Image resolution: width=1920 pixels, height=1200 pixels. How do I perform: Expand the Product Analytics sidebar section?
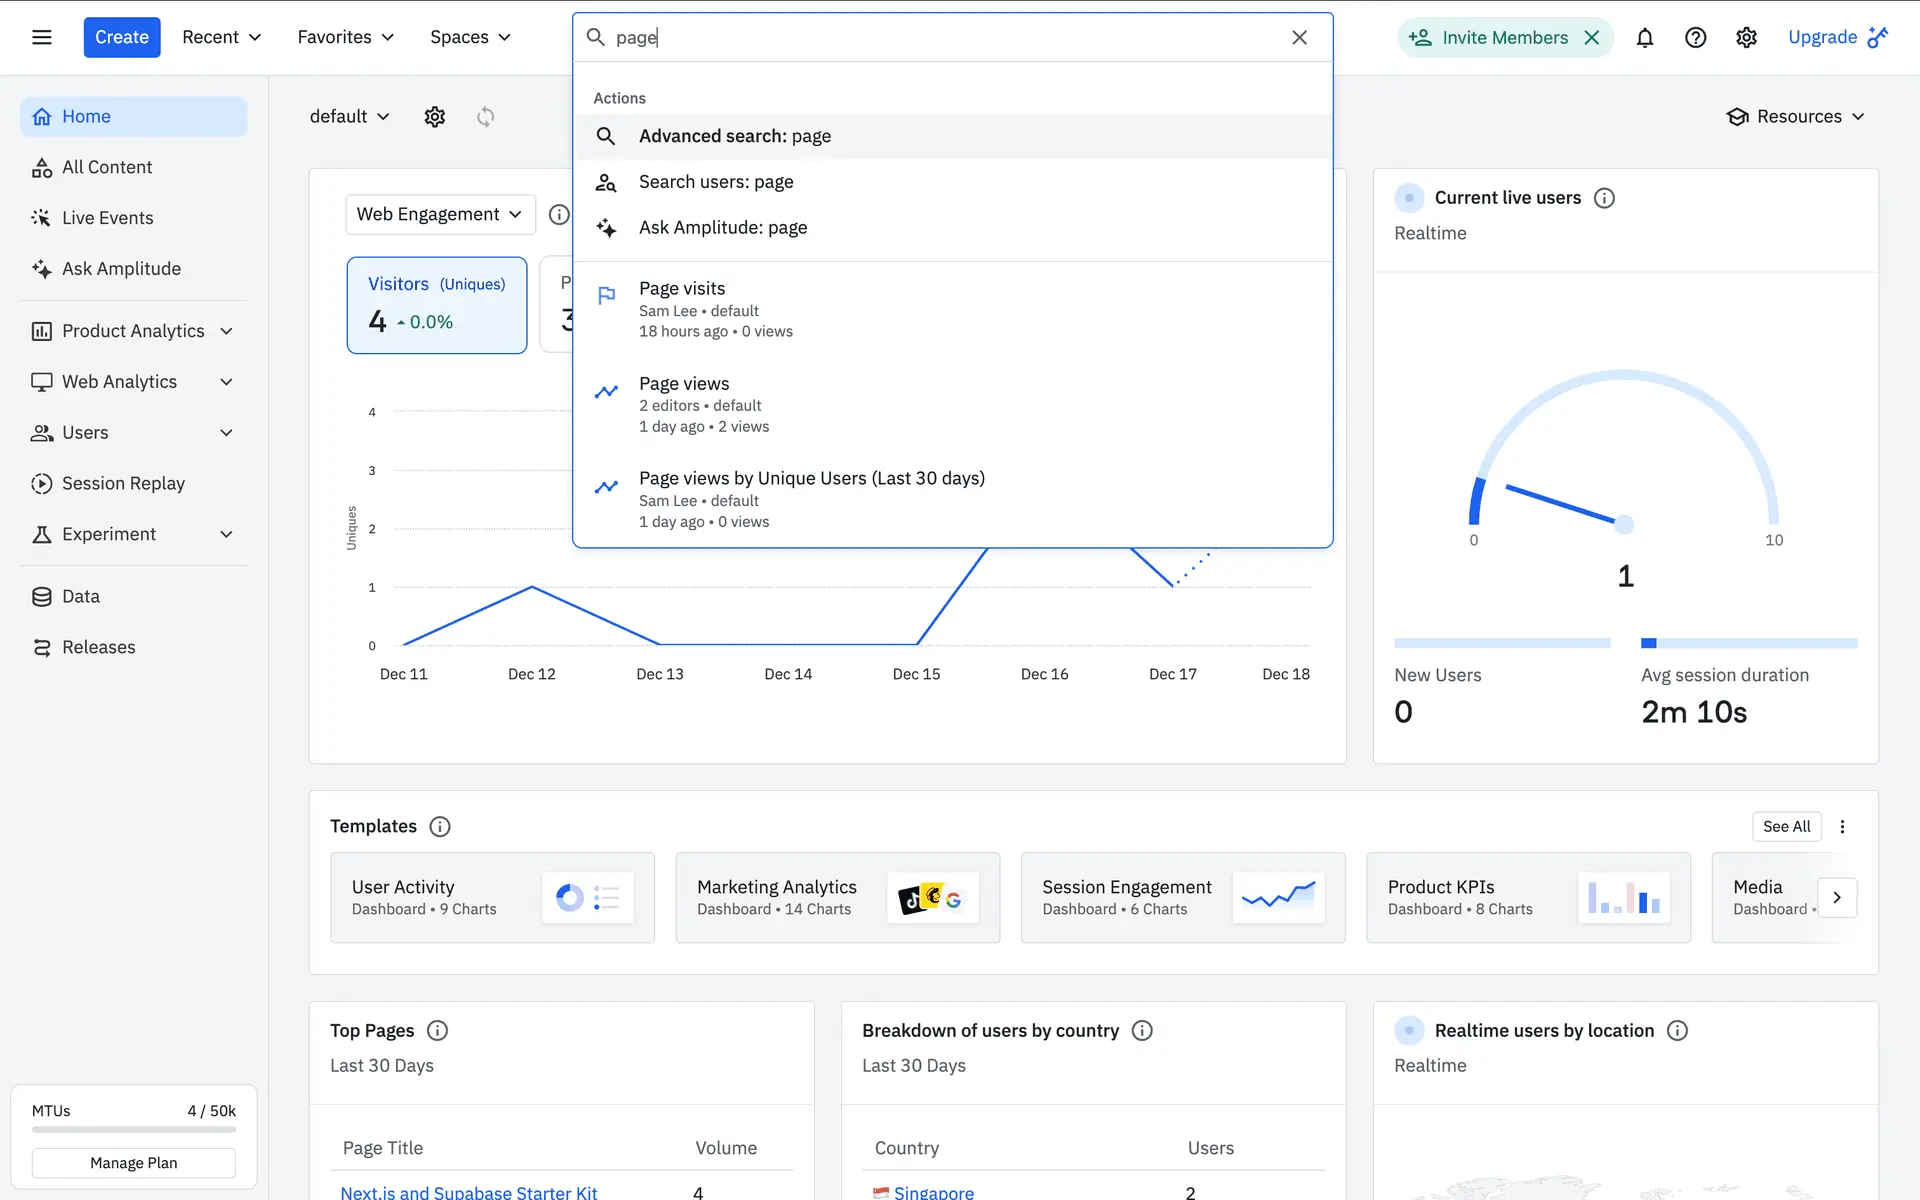point(133,331)
